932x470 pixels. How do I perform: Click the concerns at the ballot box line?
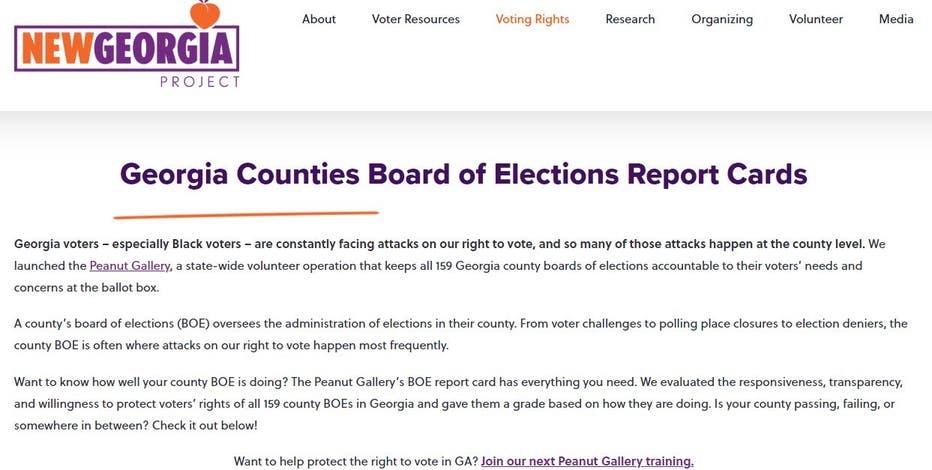87,288
